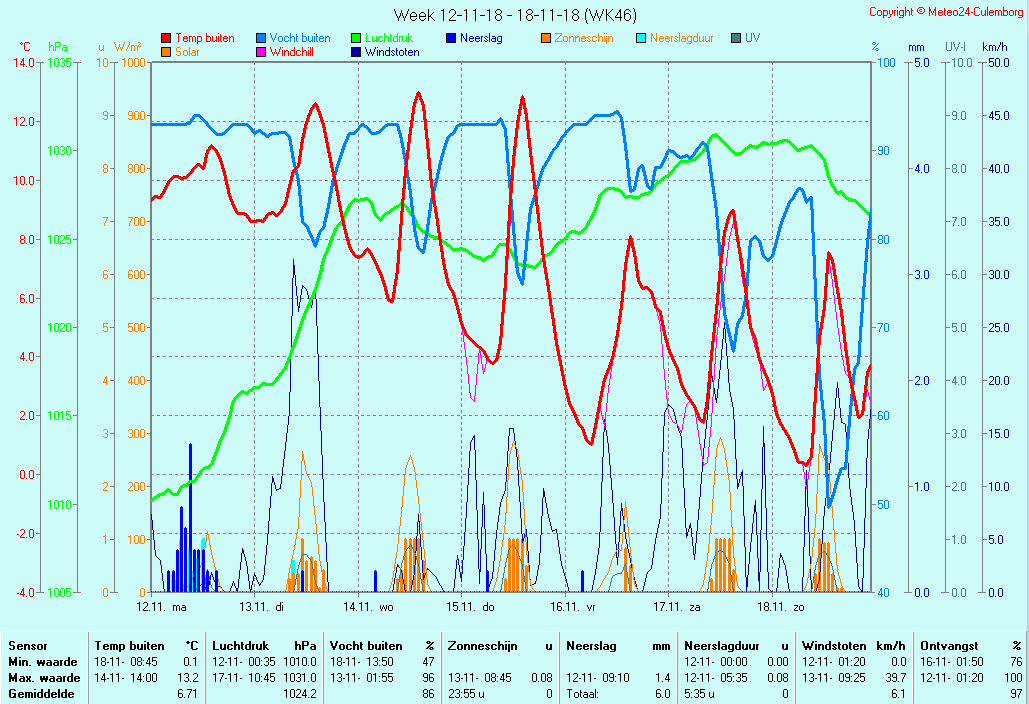Click the 16.11. vr date label
The image size is (1029, 704).
coord(573,607)
